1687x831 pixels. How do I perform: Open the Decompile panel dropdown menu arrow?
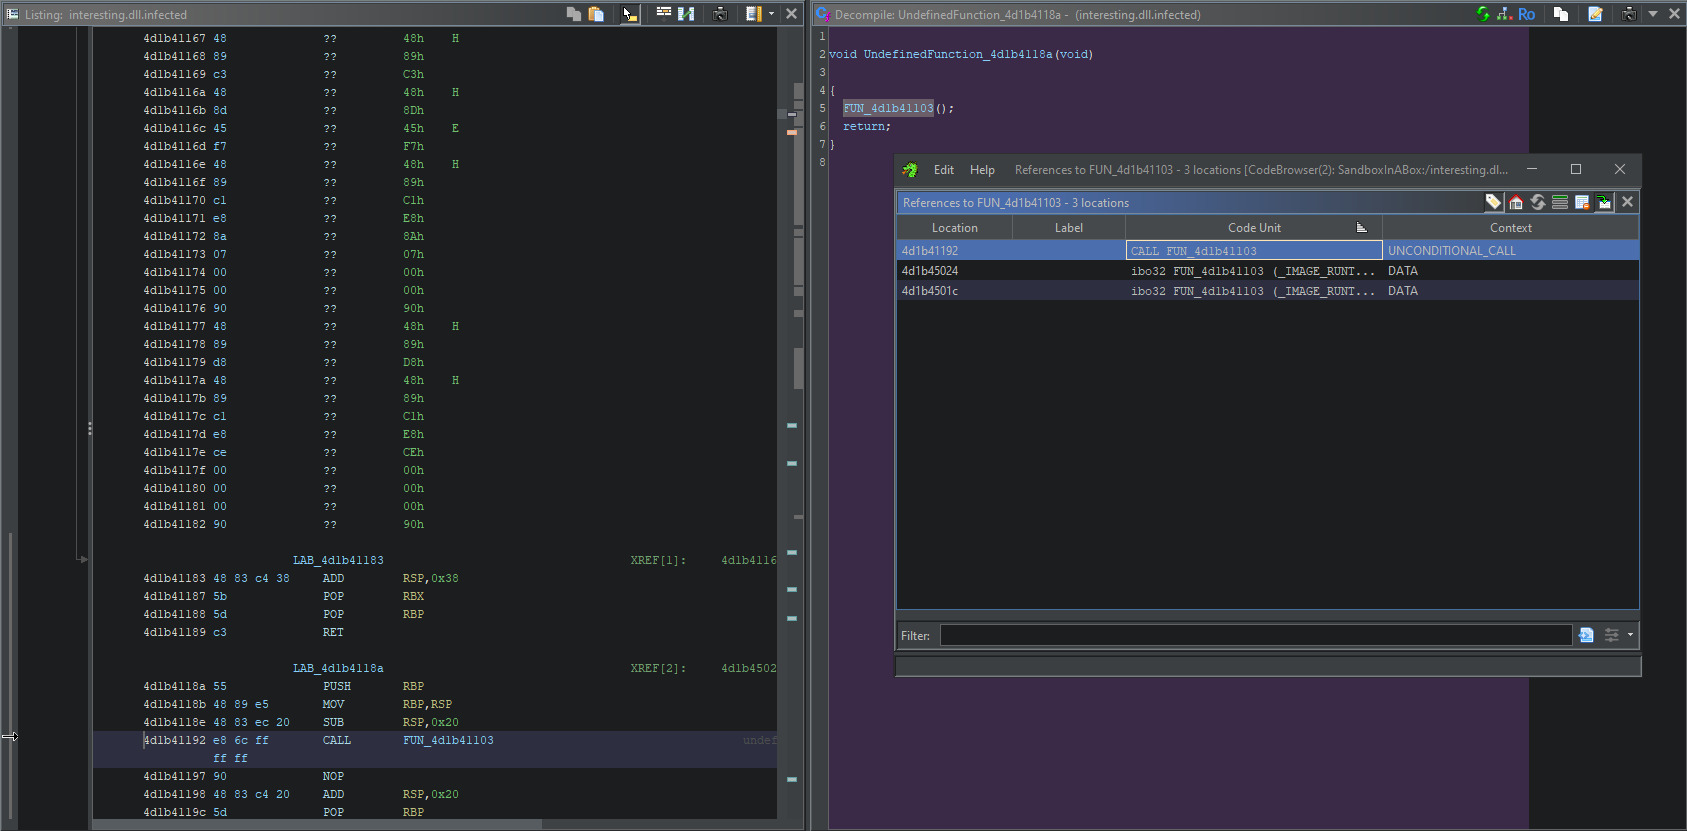pos(1653,14)
